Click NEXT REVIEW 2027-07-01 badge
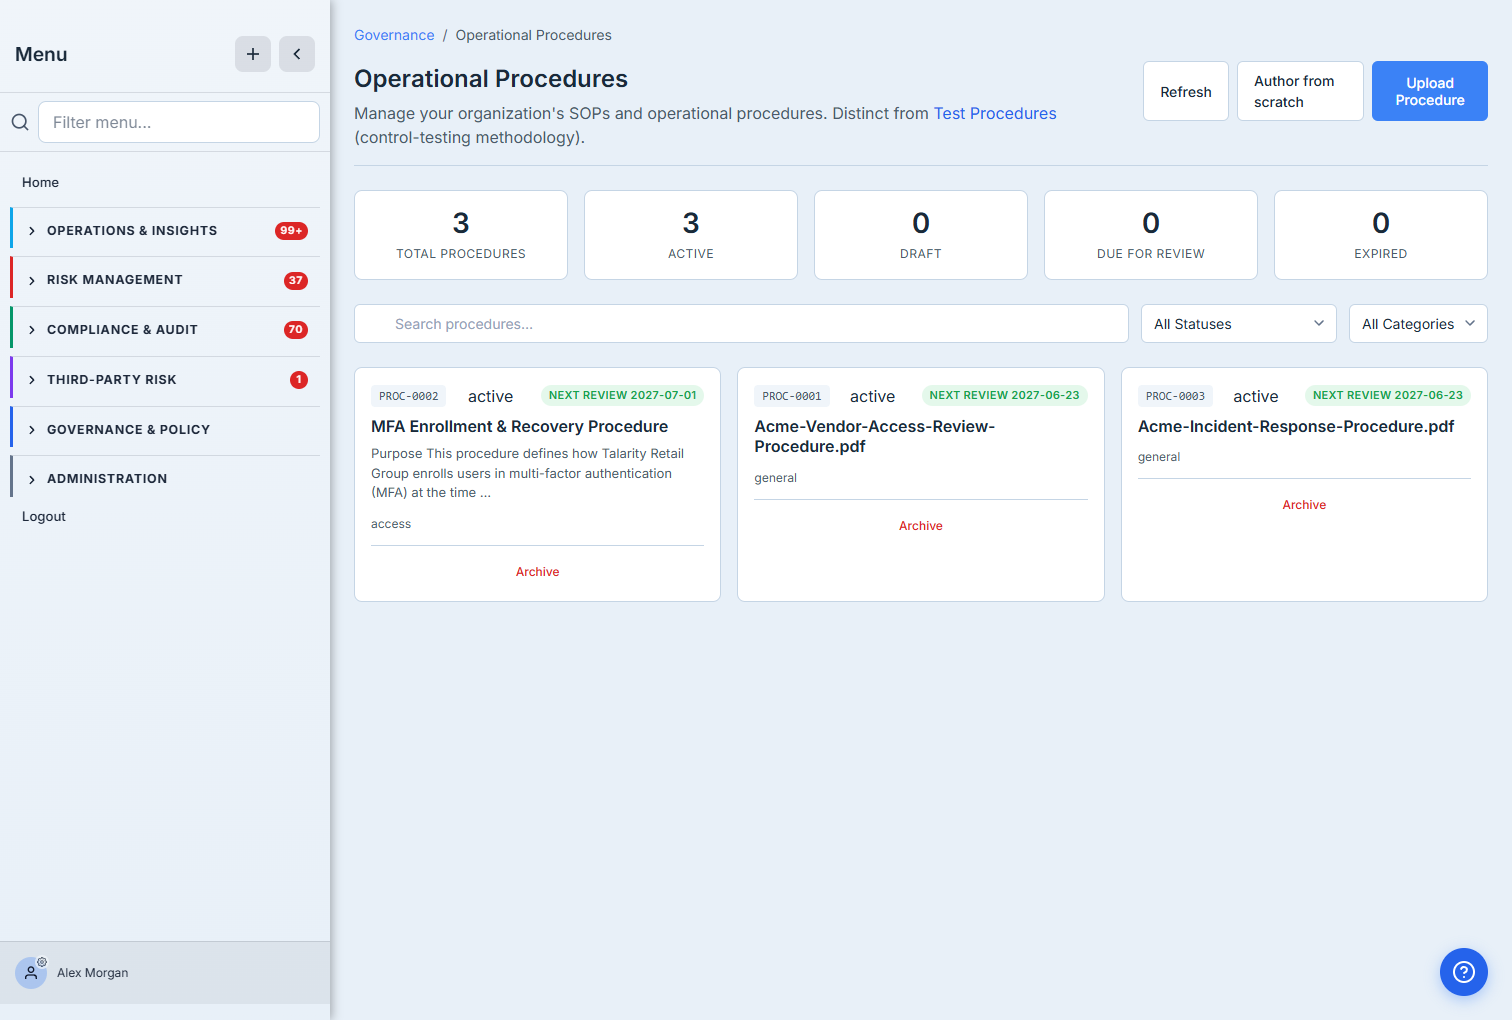Viewport: 1512px width, 1020px height. (x=622, y=395)
